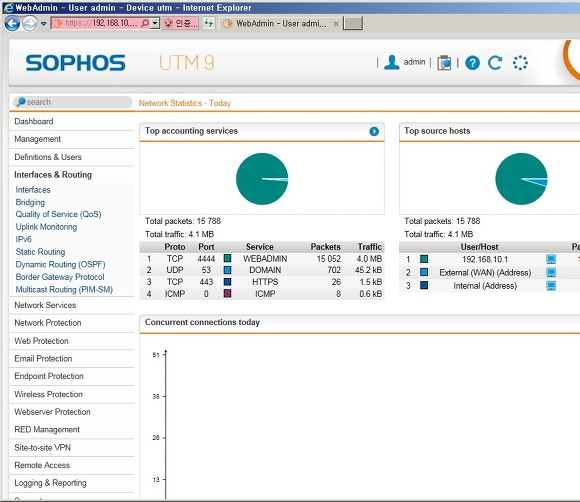
Task: Click monitor icon for Internal (Address)
Action: (551, 286)
